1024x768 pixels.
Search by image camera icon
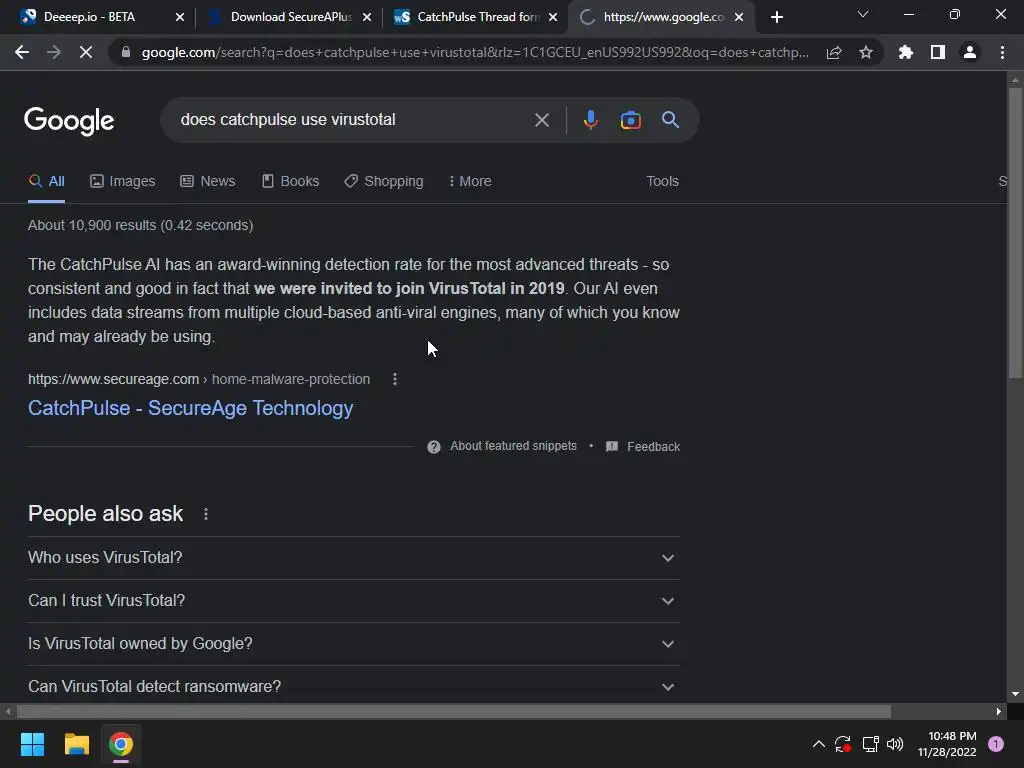coord(630,120)
